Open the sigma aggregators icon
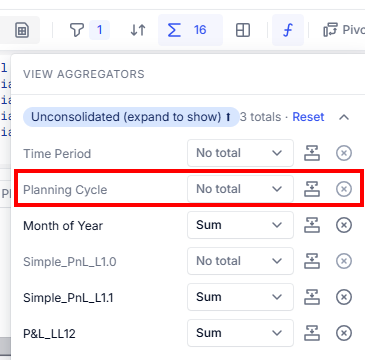 [174, 30]
